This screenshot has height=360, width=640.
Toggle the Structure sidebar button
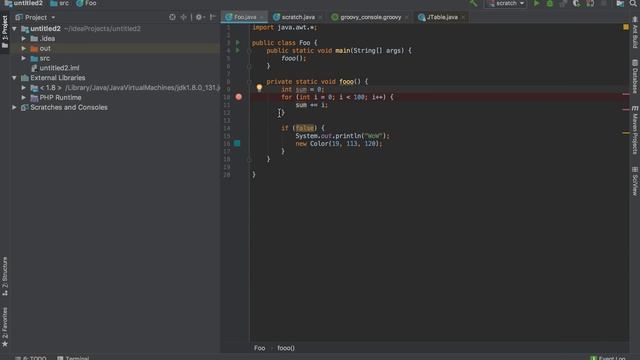4,276
